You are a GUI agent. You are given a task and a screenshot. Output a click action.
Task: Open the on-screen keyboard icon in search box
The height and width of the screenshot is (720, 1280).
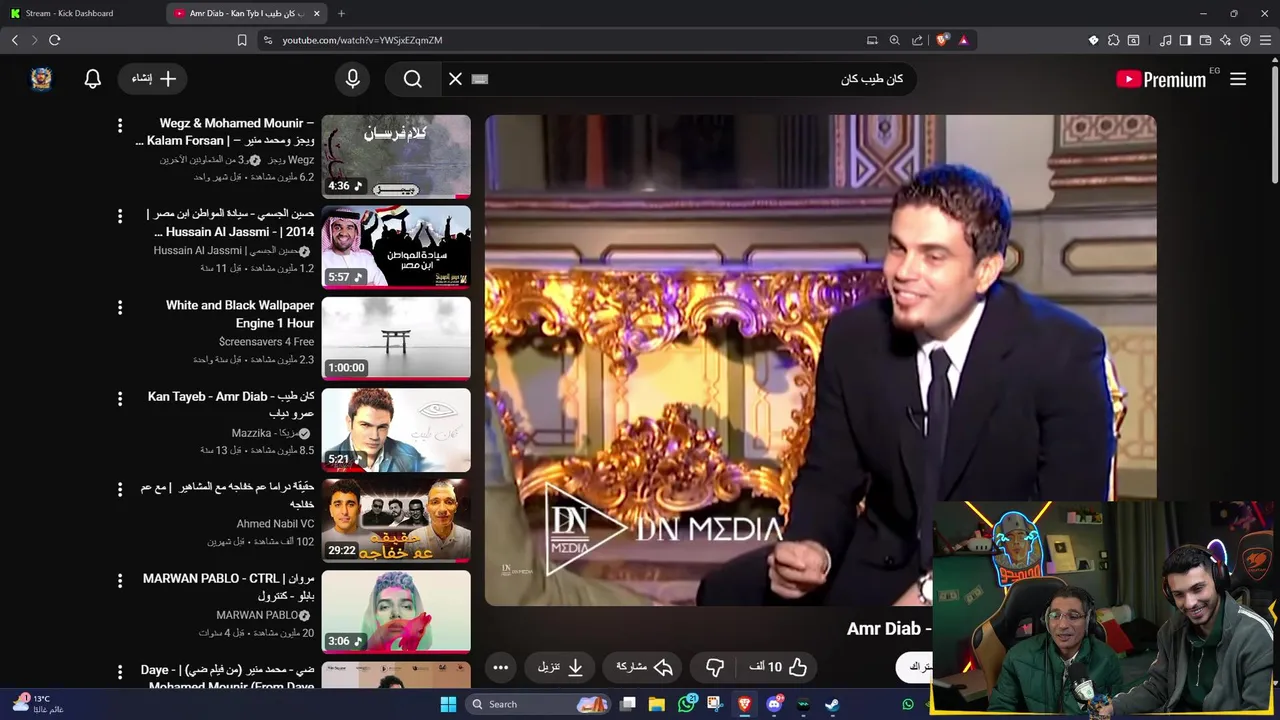(480, 79)
